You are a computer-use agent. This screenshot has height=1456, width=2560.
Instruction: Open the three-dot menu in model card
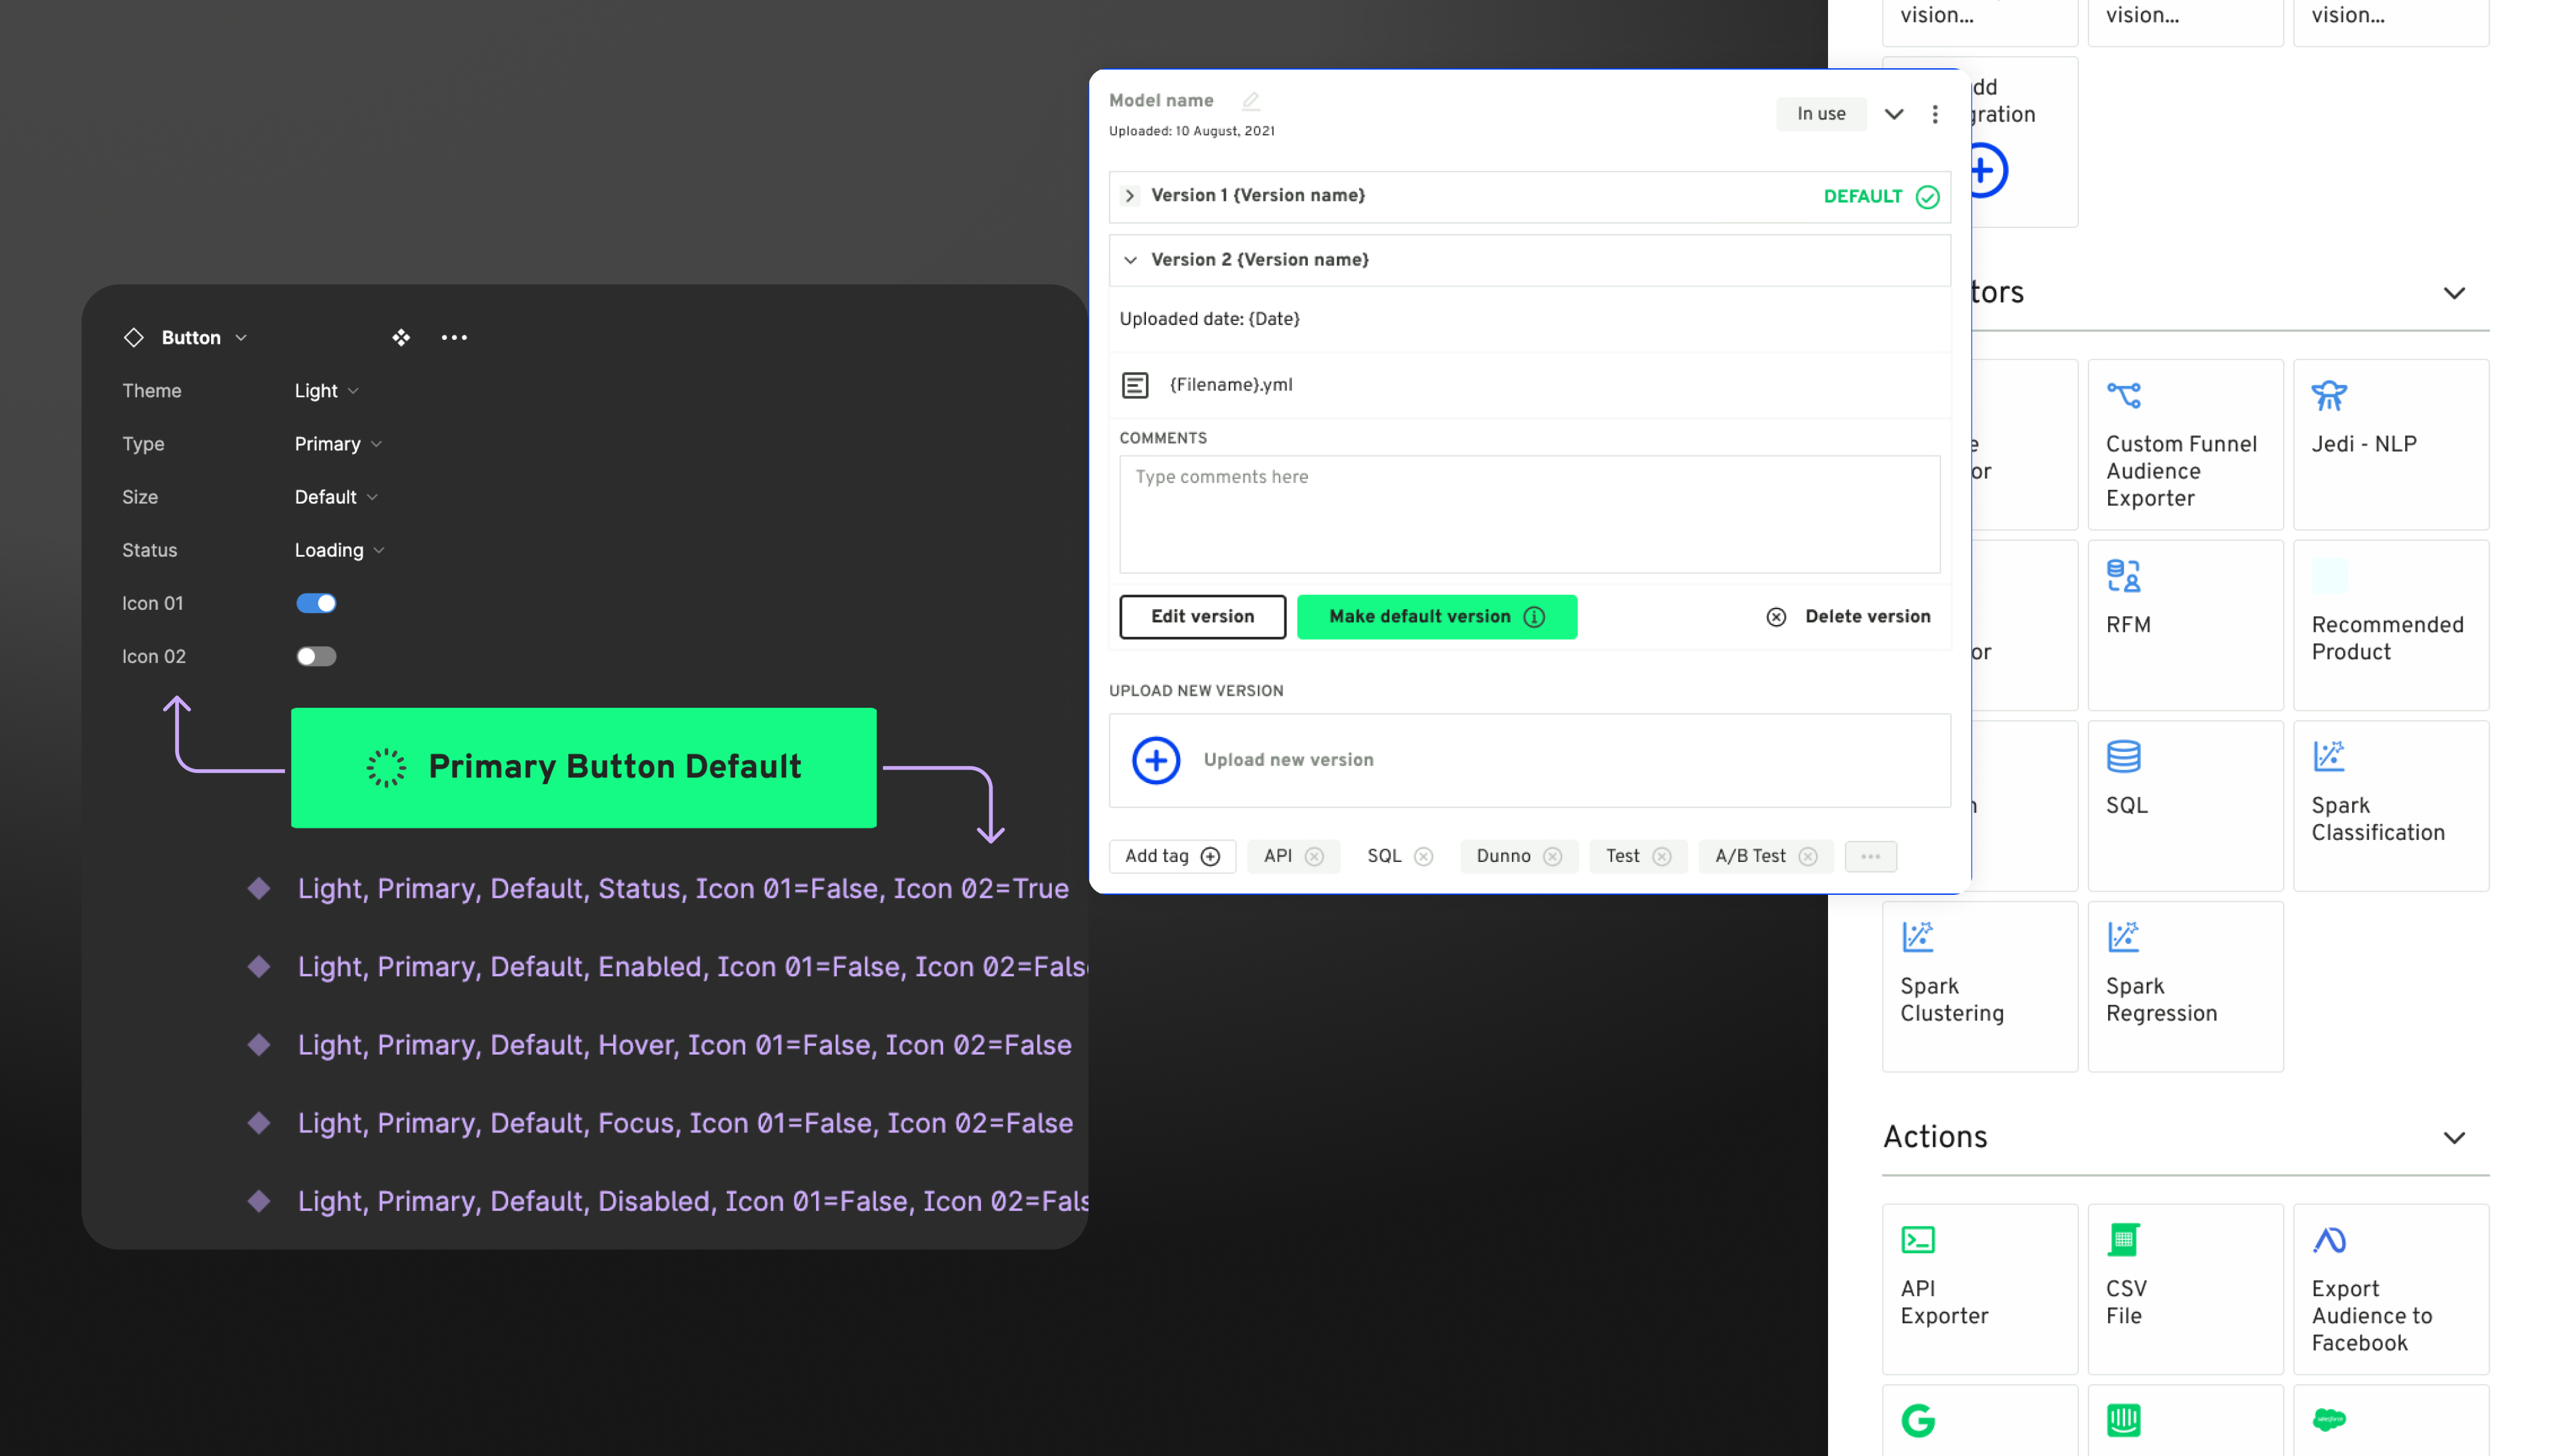click(1935, 114)
